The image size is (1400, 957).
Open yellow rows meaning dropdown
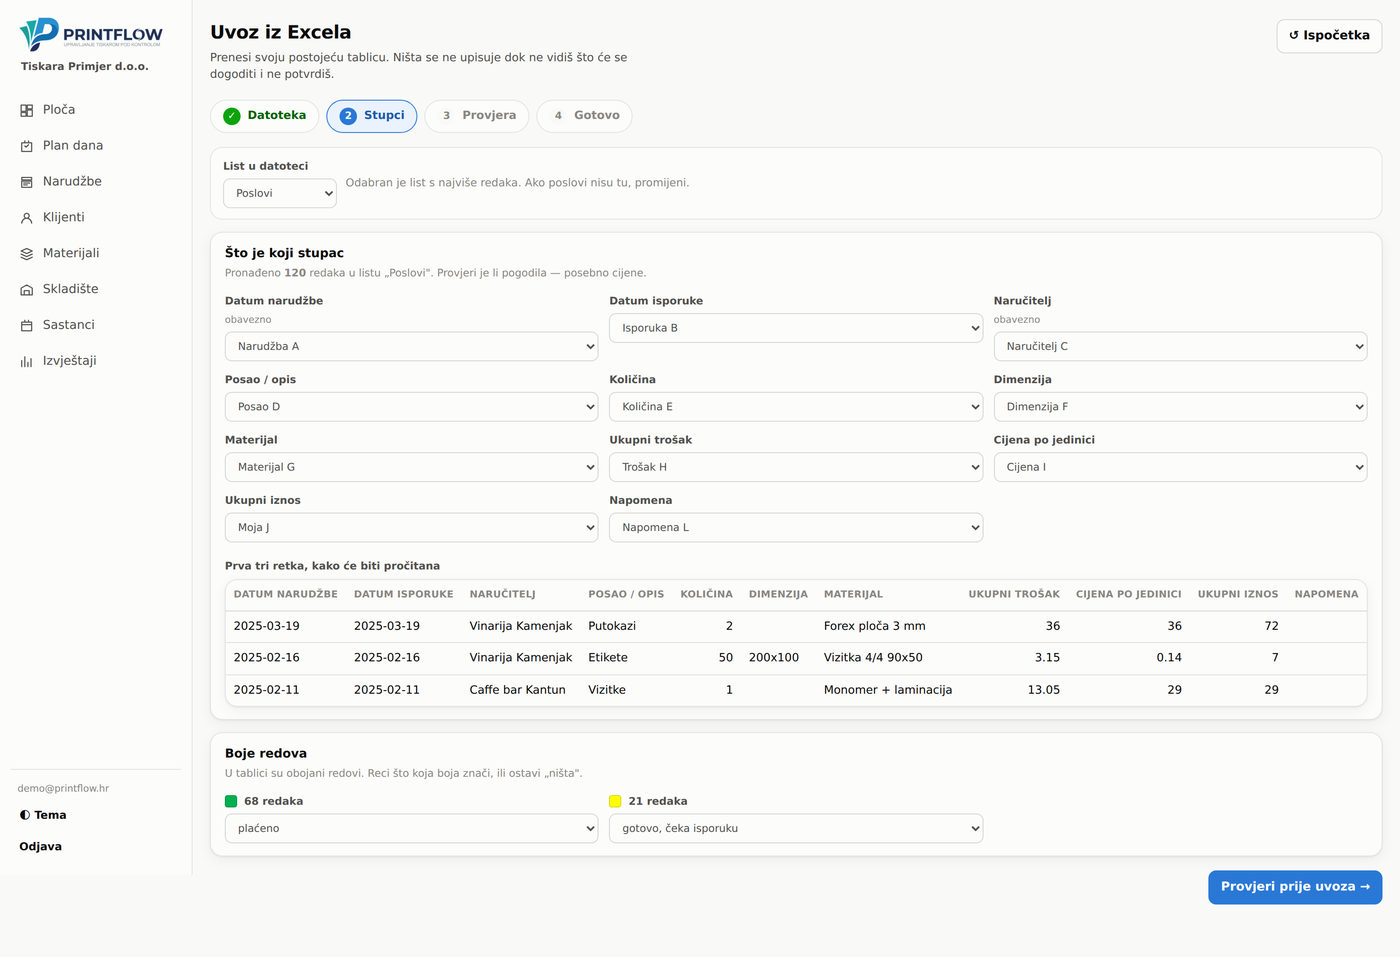[796, 828]
